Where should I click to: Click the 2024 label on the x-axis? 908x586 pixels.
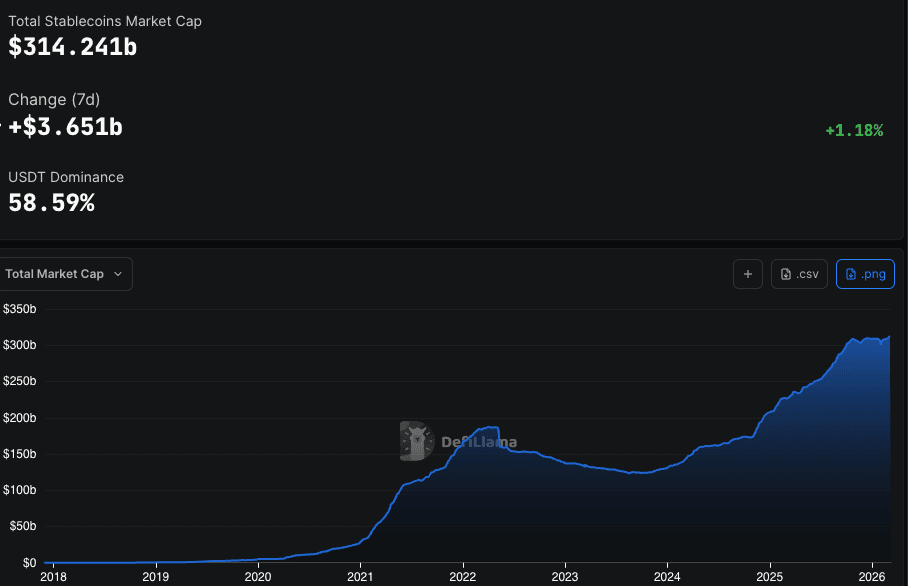[x=666, y=577]
